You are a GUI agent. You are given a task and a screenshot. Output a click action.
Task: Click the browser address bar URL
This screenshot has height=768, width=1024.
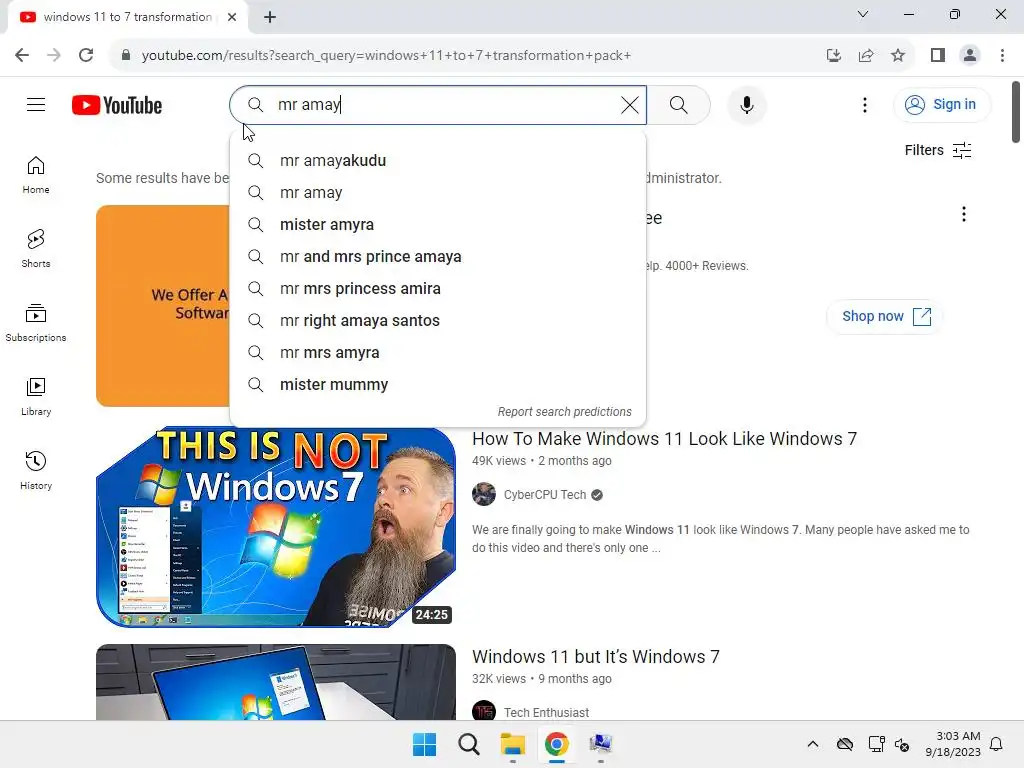pos(386,56)
